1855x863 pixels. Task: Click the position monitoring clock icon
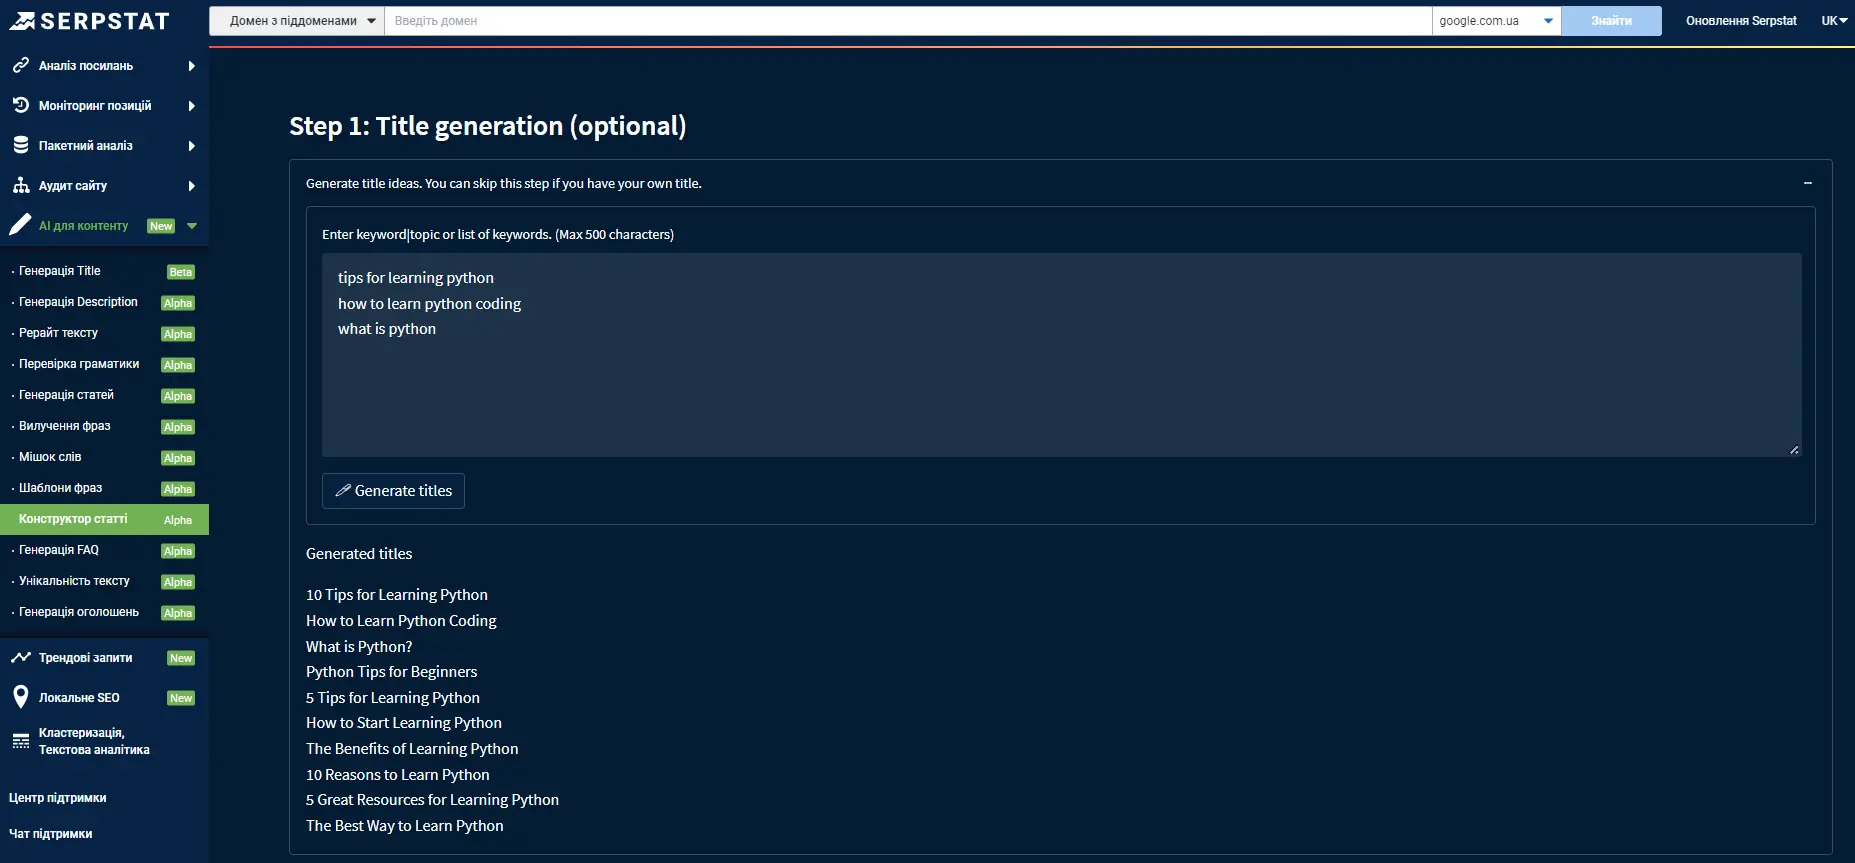[x=20, y=105]
